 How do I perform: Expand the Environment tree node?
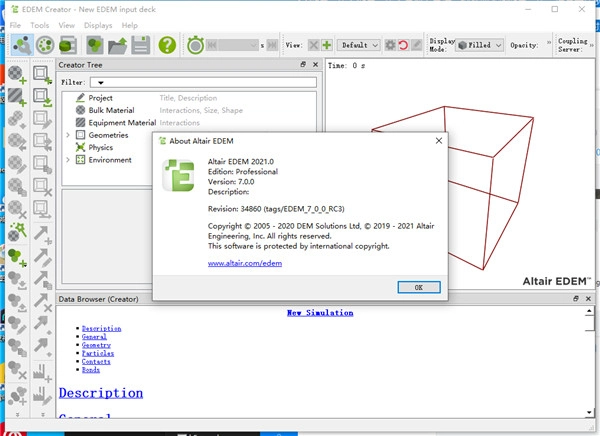point(68,160)
